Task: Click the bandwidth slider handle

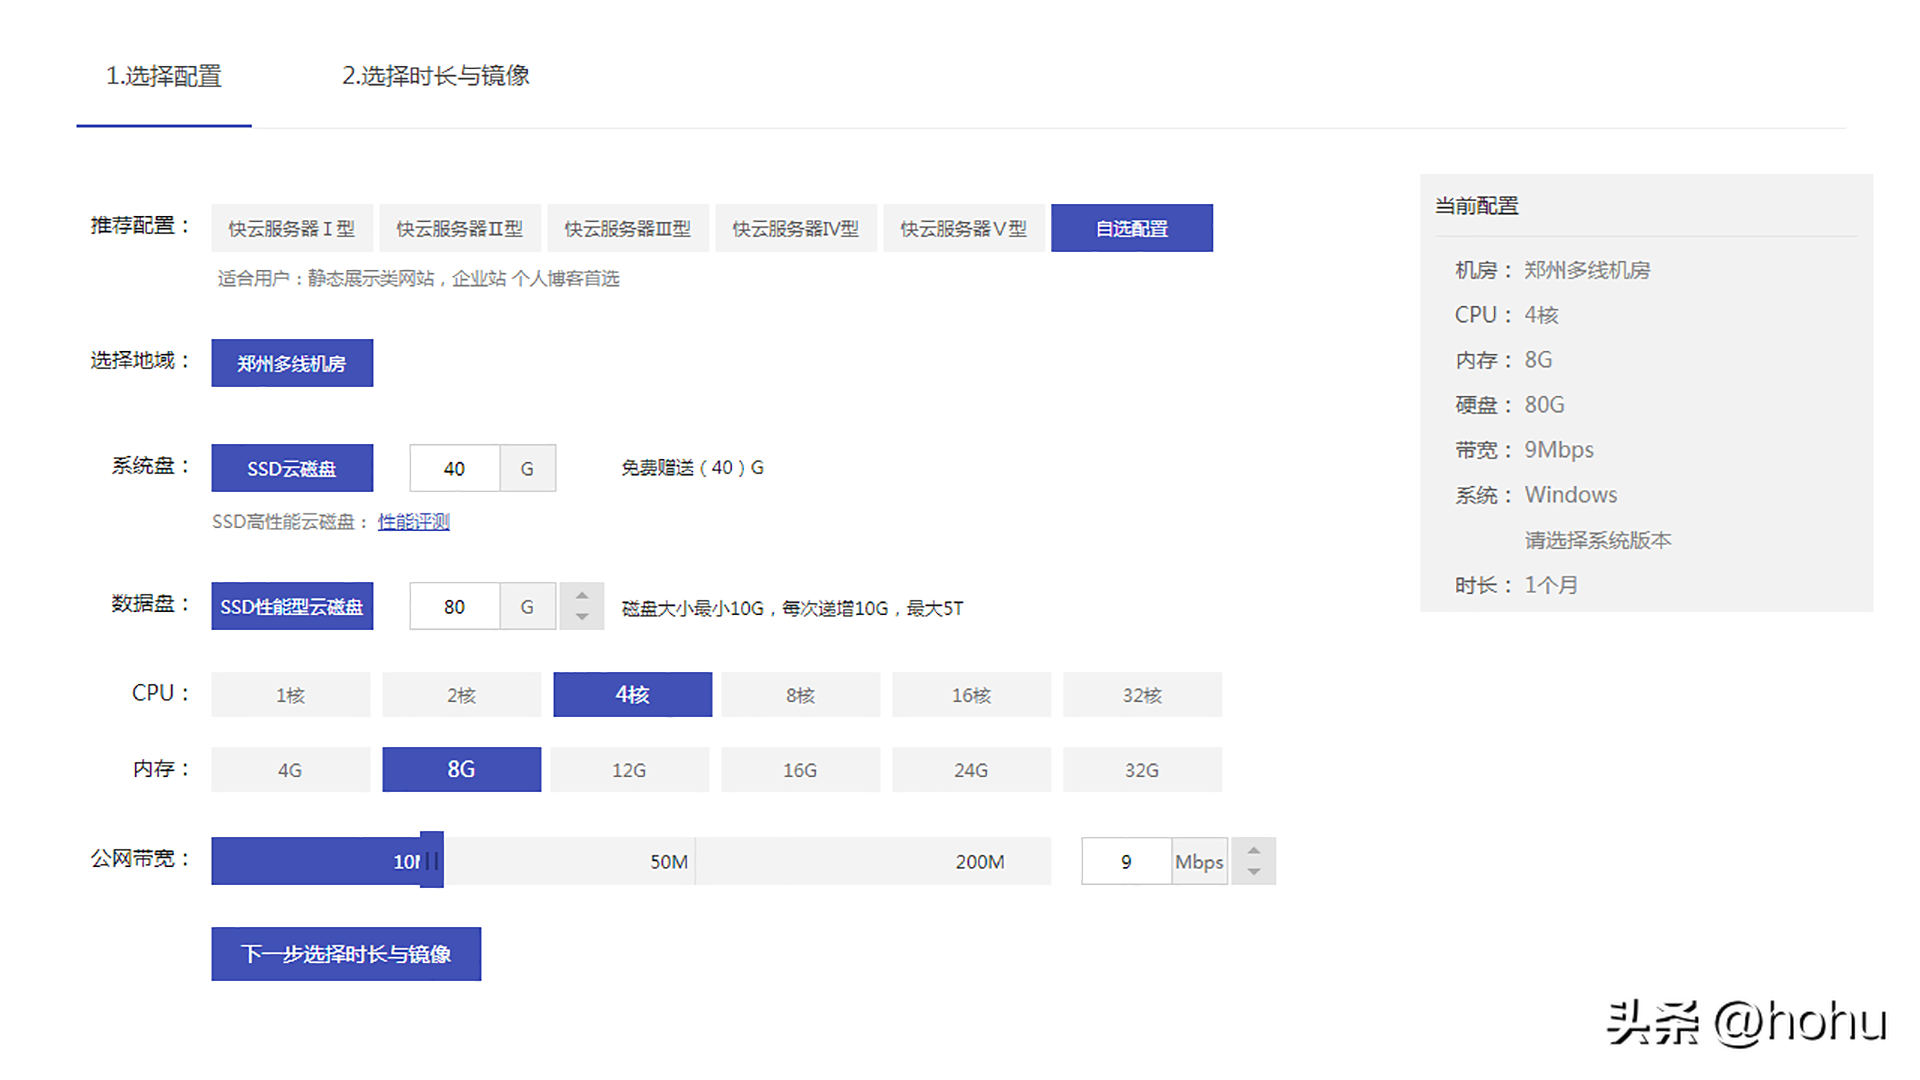Action: pos(432,860)
